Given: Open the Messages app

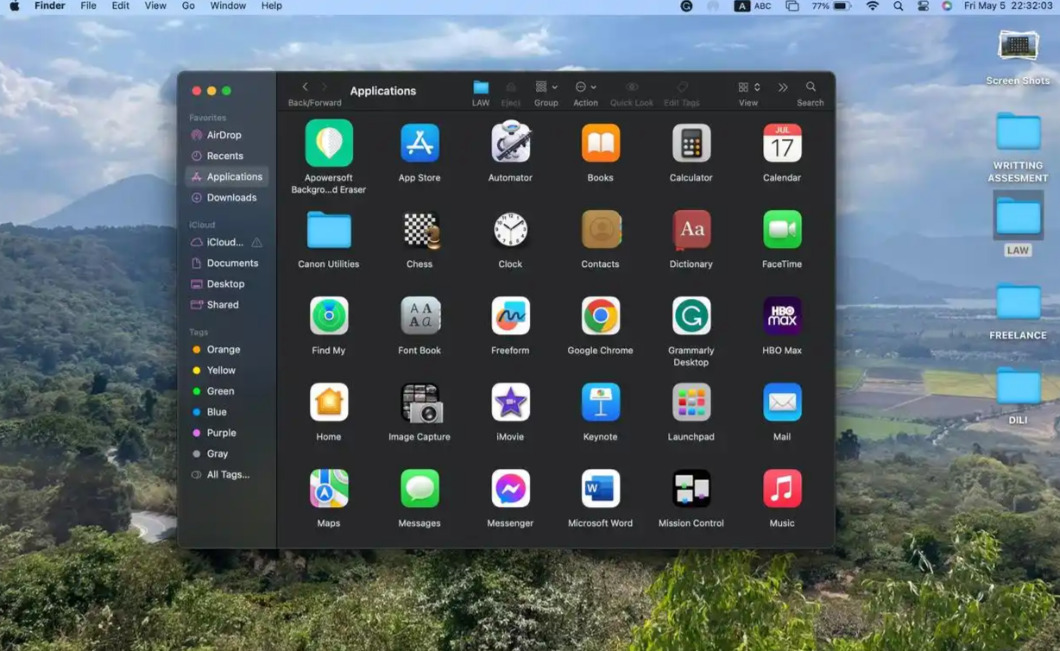Looking at the screenshot, I should (420, 488).
